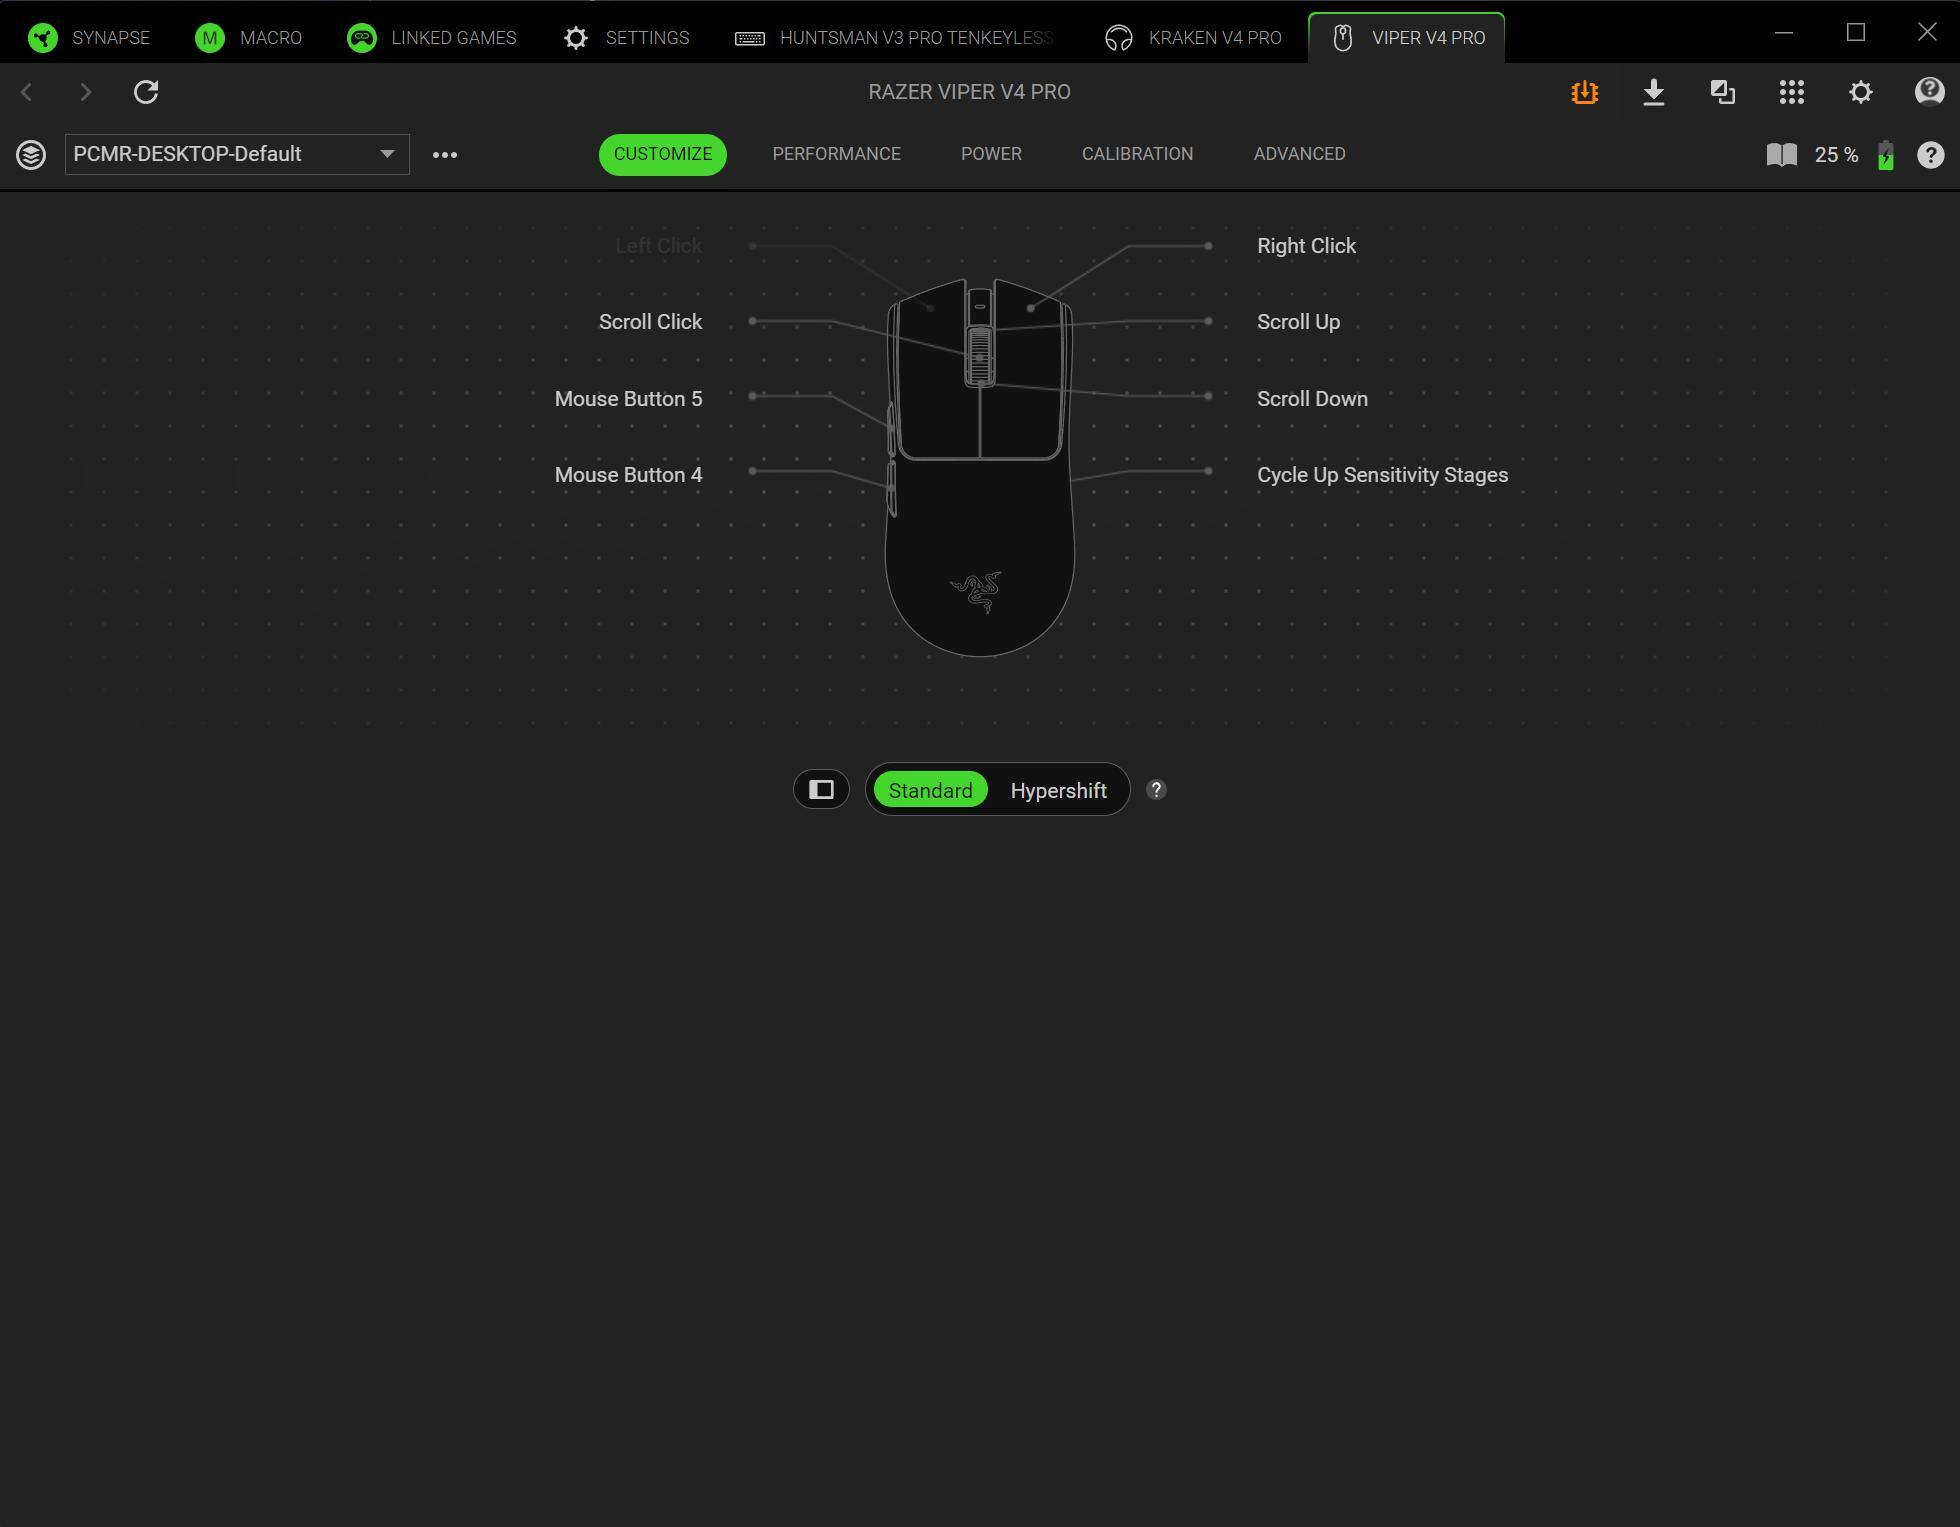
Task: Open the Advanced tab
Action: point(1300,154)
